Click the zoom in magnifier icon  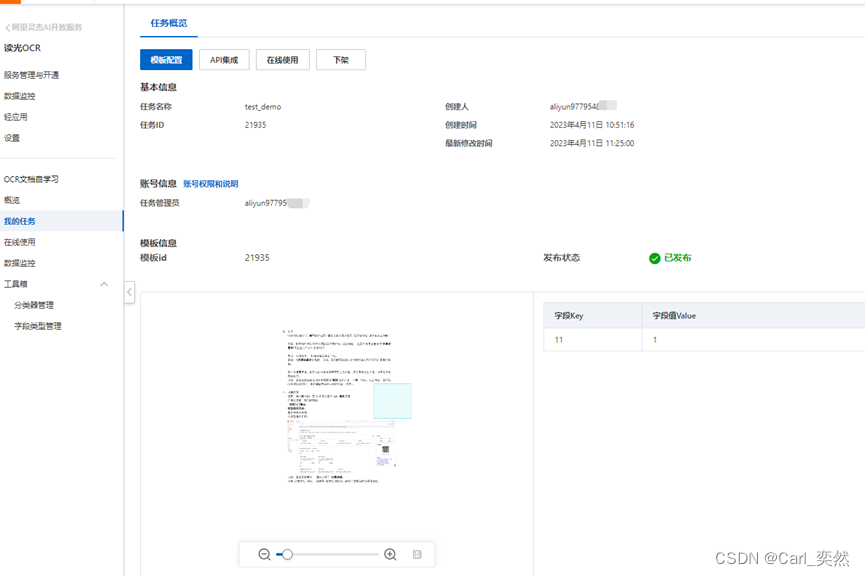[390, 554]
